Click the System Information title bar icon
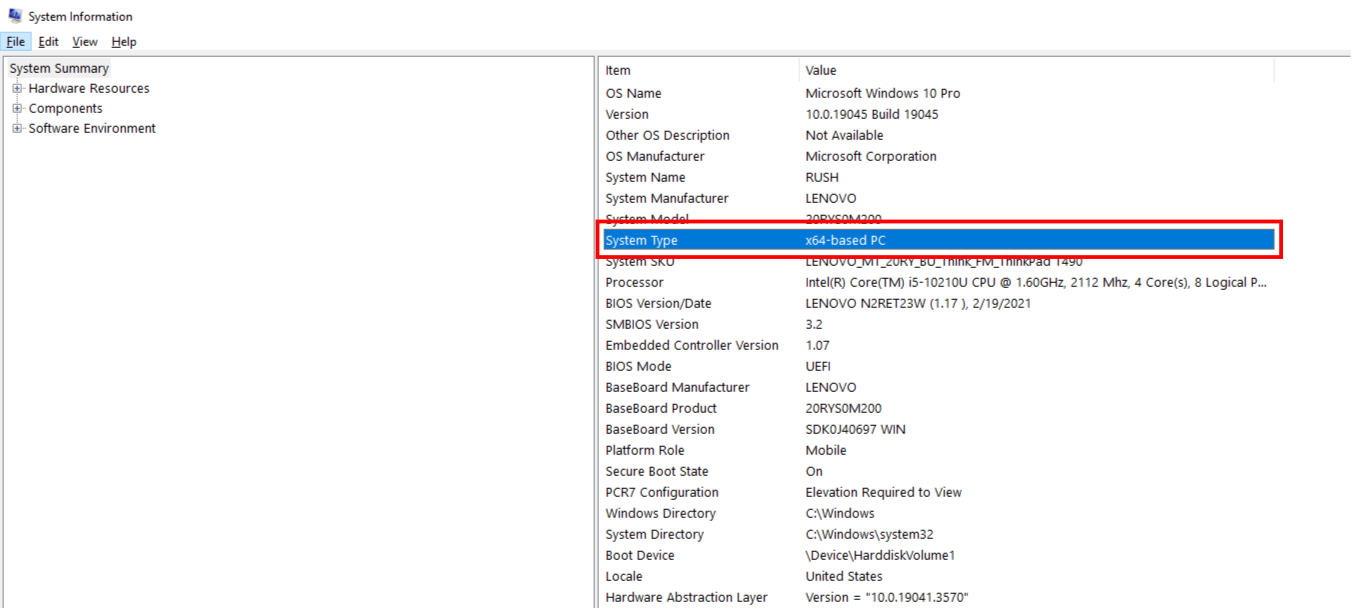Image resolution: width=1352 pixels, height=608 pixels. pyautogui.click(x=15, y=16)
